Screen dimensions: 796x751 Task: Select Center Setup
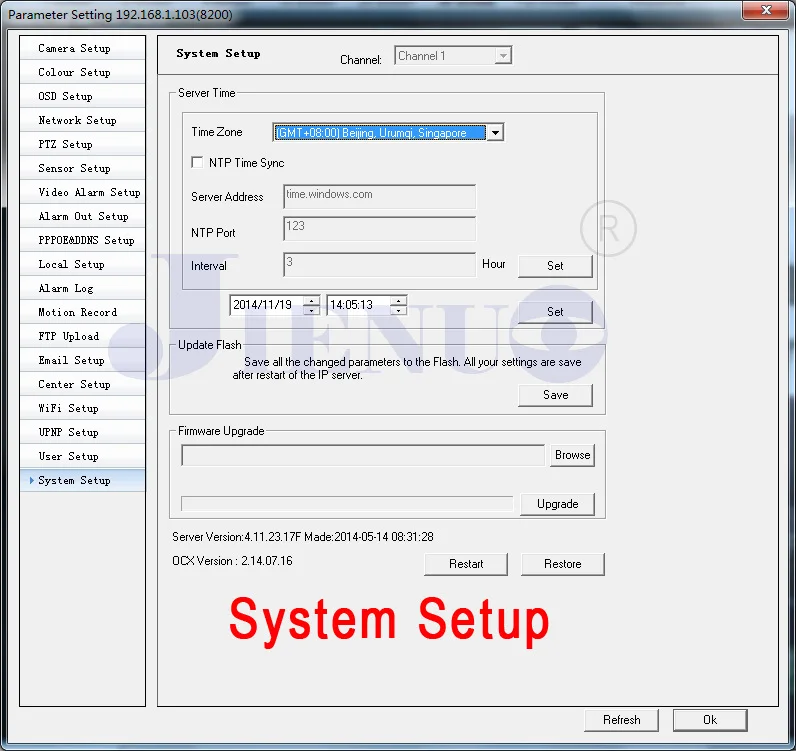(x=82, y=384)
